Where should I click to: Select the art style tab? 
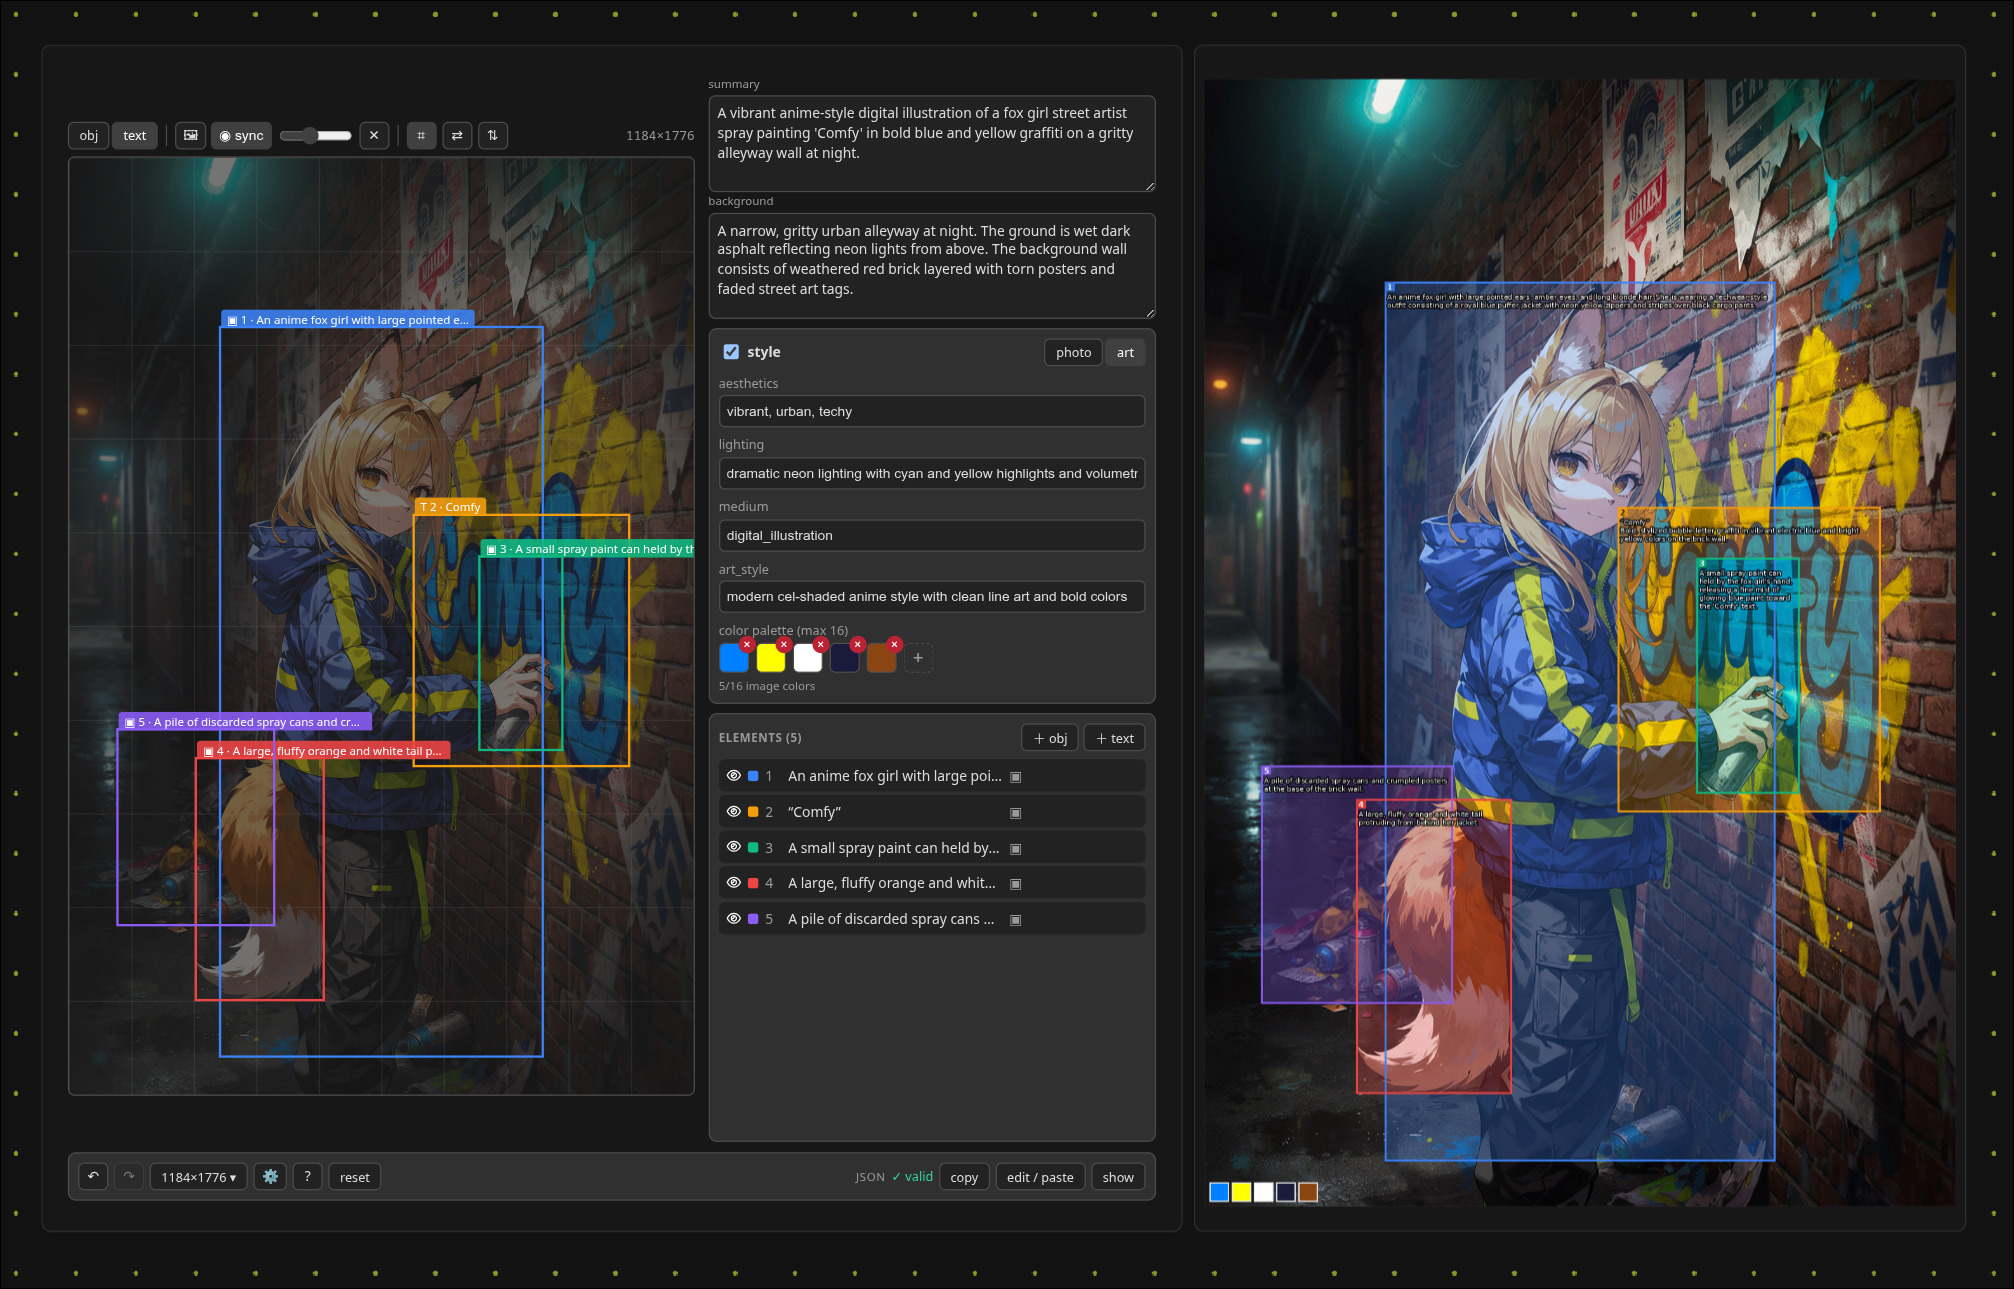point(1125,352)
